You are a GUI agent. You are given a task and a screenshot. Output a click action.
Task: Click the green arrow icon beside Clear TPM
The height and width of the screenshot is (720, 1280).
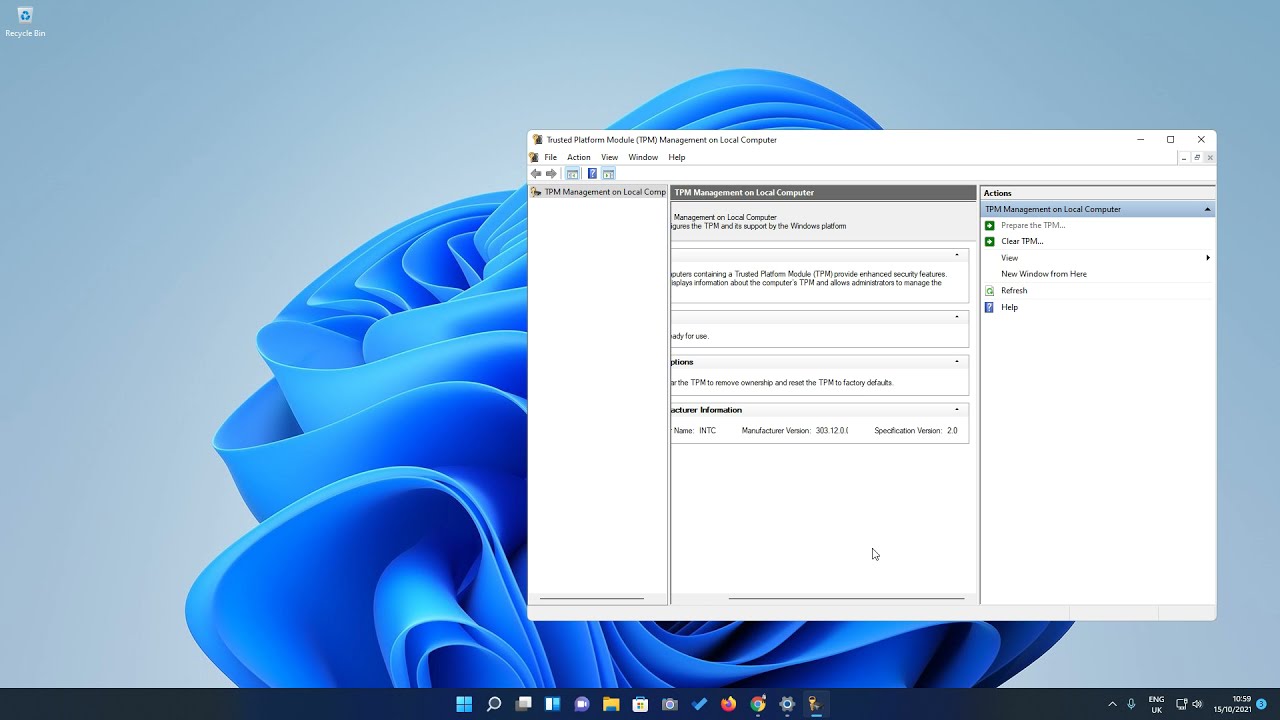point(990,241)
